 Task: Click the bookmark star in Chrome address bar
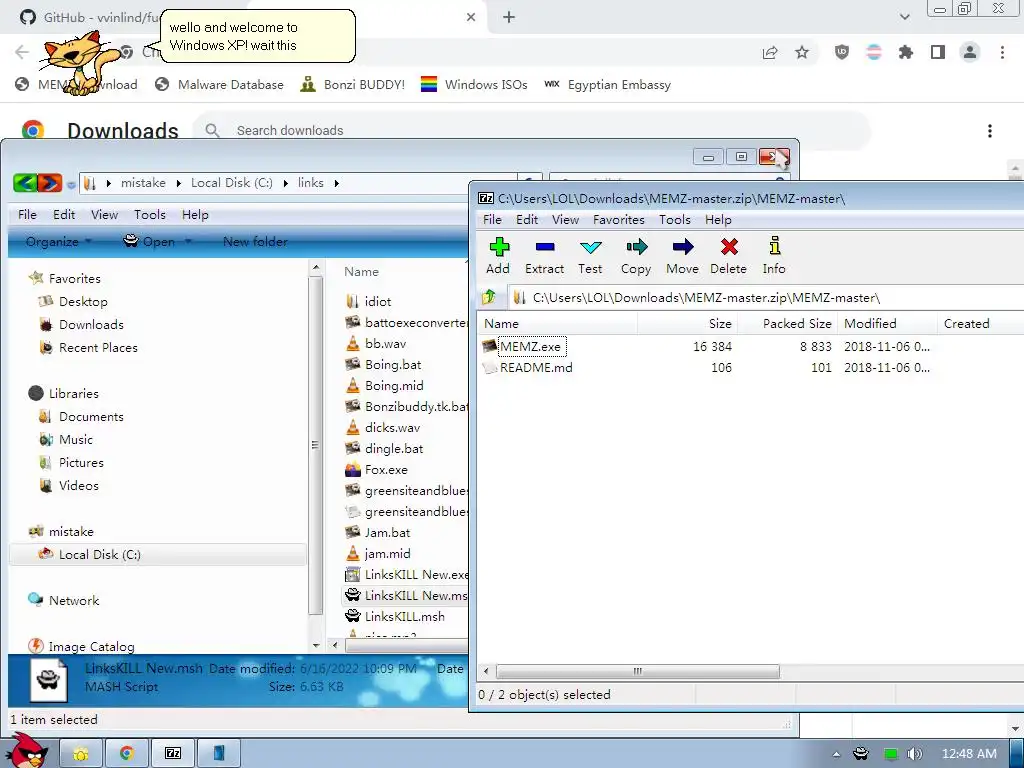(802, 52)
